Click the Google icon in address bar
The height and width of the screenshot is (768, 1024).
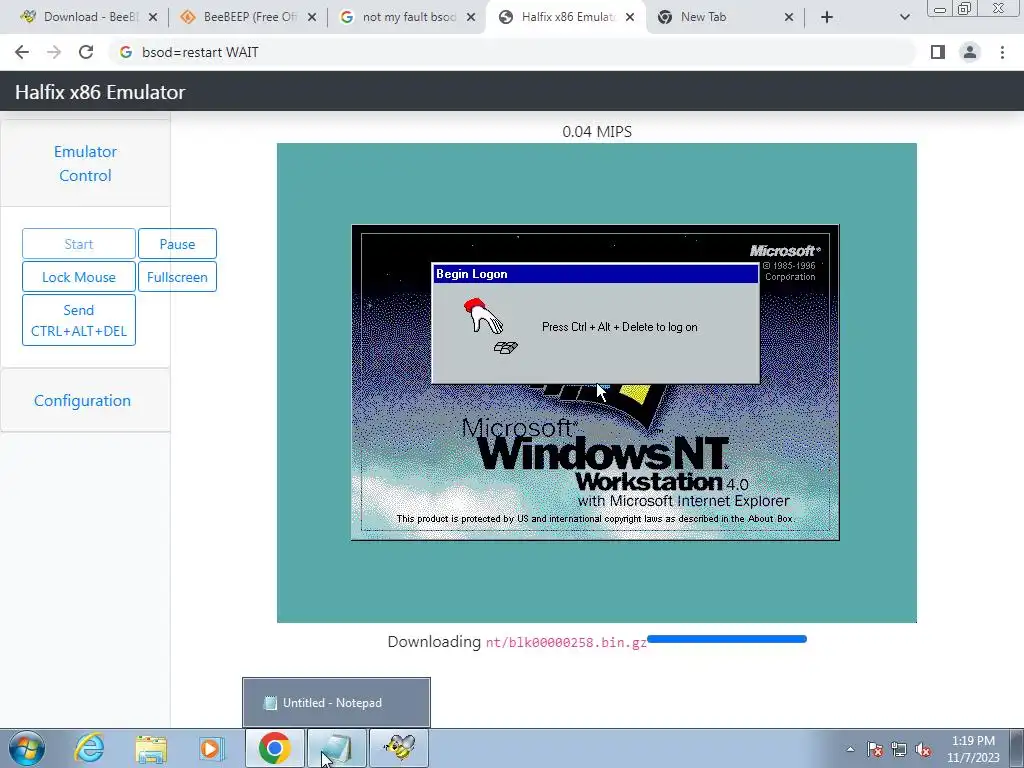(126, 52)
